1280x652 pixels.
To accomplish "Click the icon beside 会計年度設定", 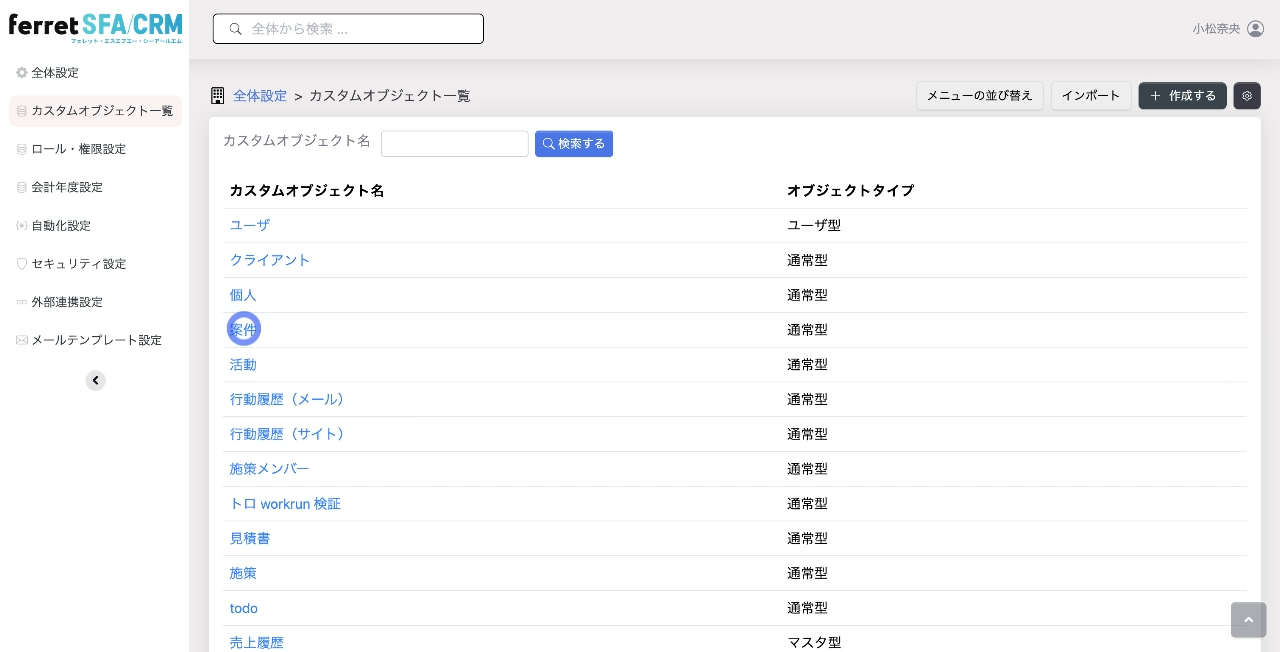I will pyautogui.click(x=22, y=187).
